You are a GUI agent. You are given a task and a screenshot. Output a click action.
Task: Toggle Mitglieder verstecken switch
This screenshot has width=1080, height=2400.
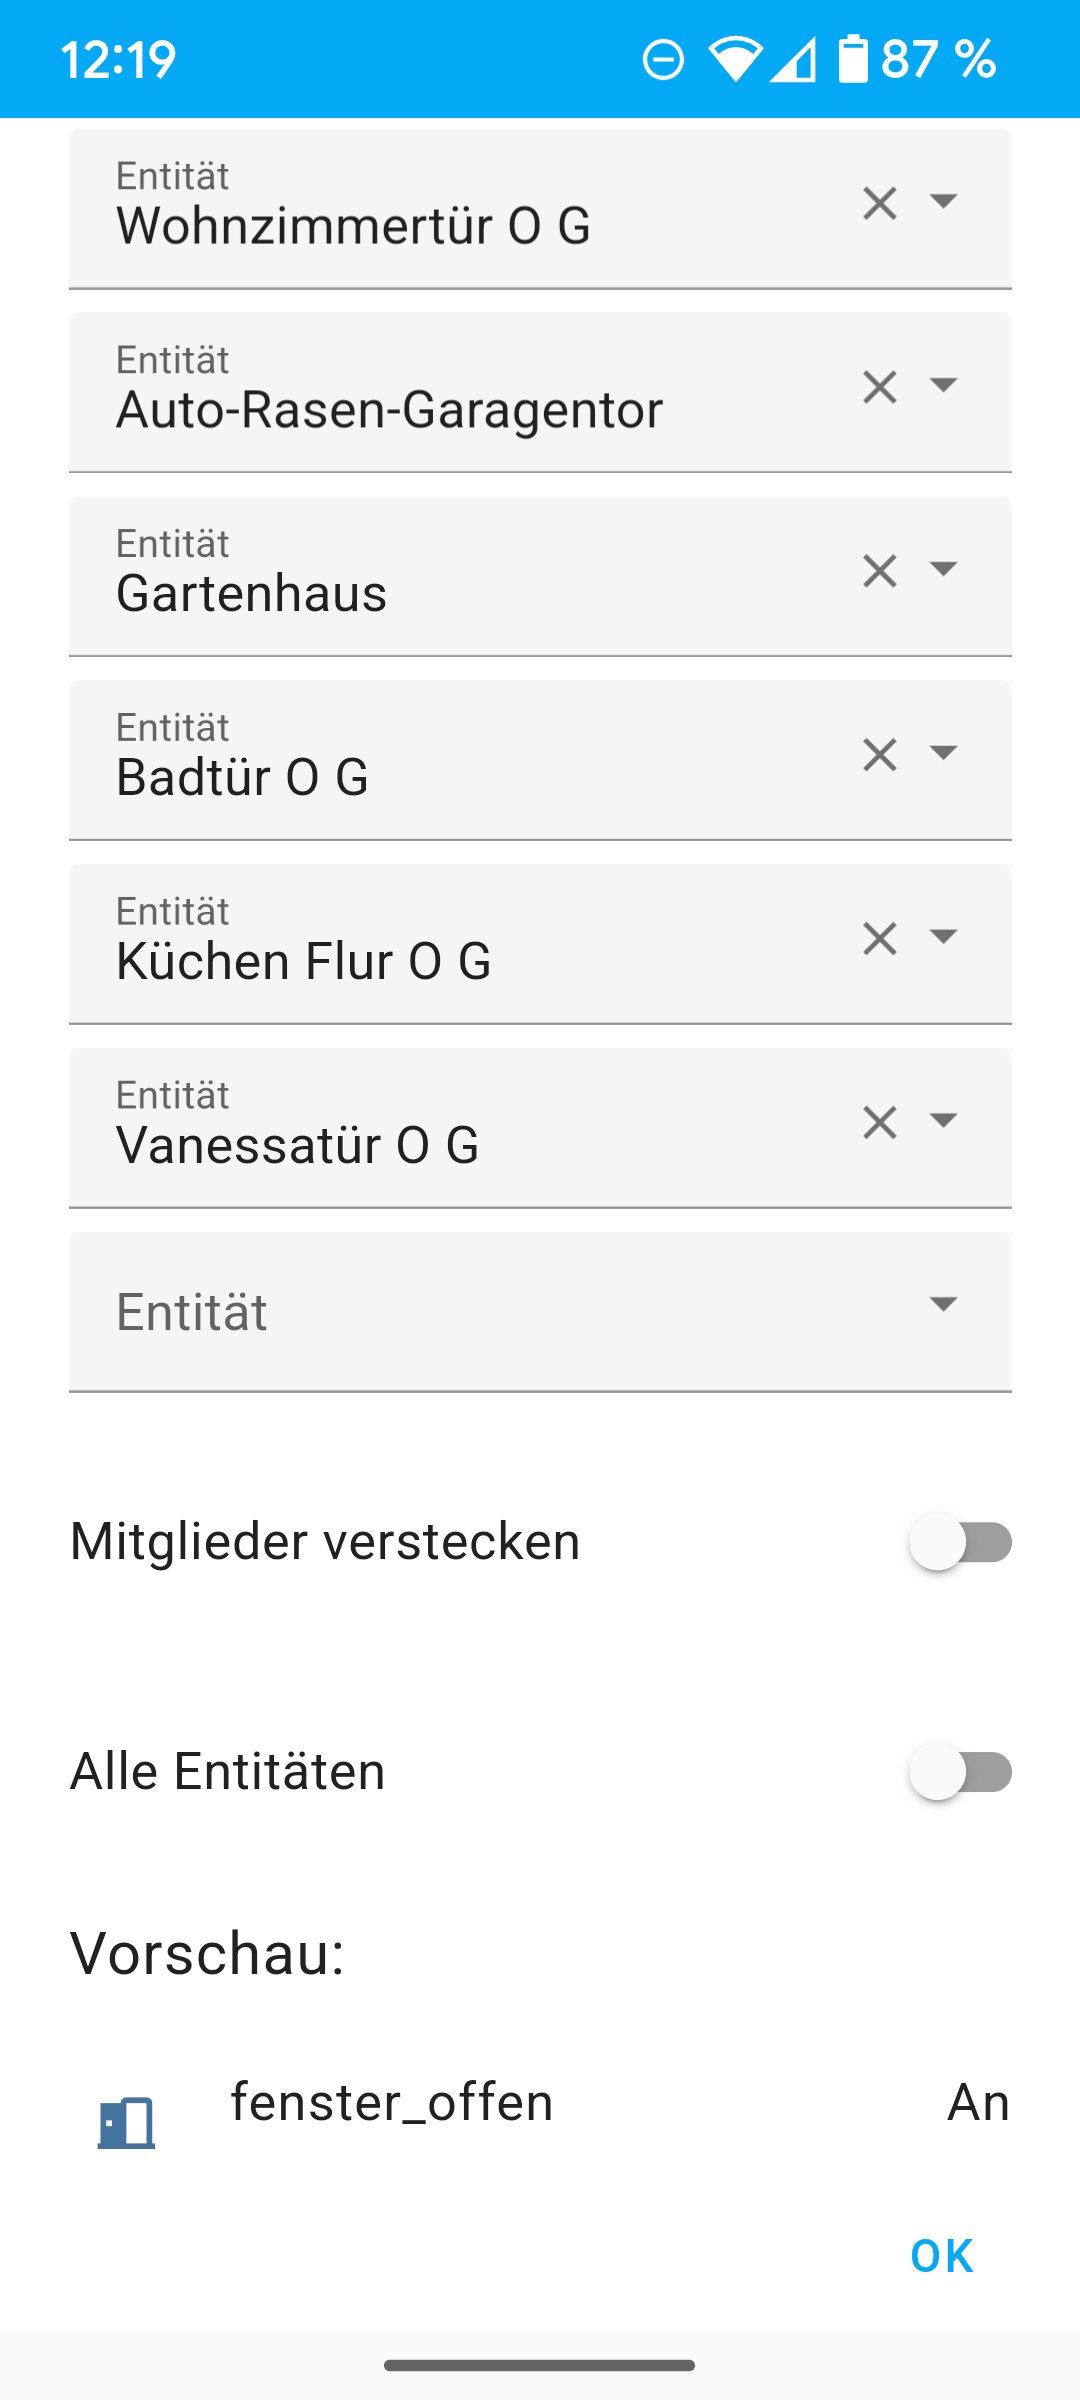[959, 1542]
